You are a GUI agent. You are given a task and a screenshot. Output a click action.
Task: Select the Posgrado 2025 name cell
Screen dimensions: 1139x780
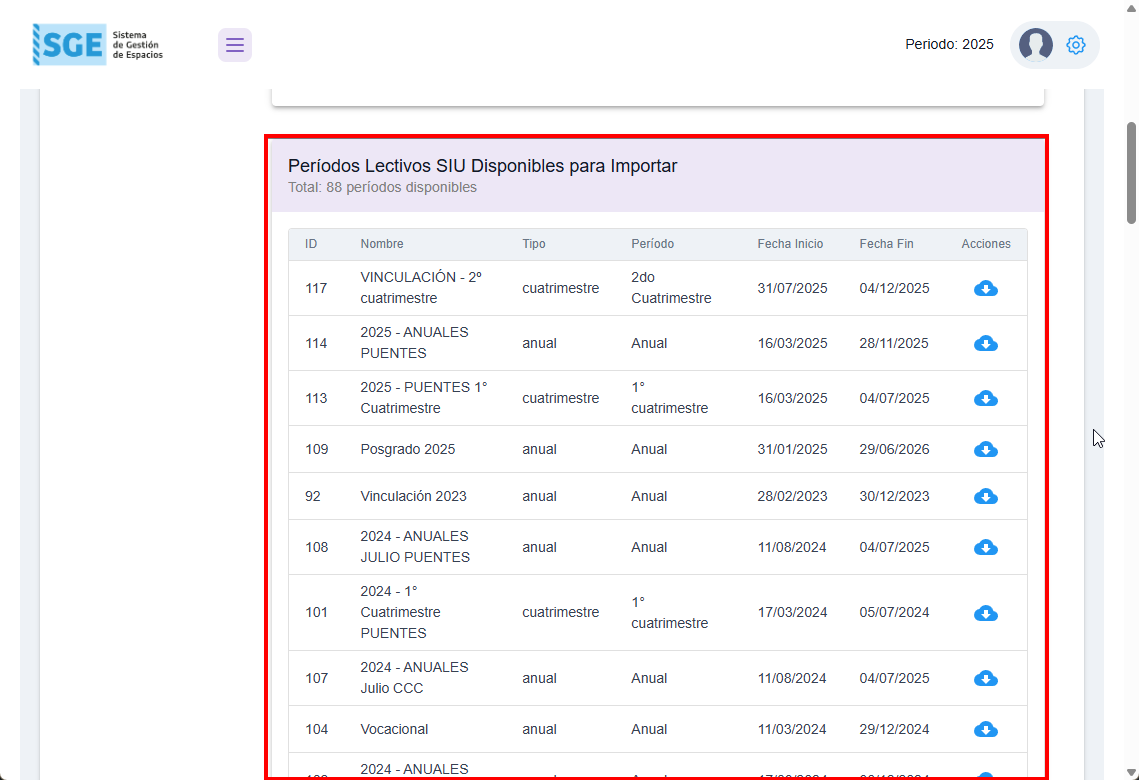coord(408,450)
